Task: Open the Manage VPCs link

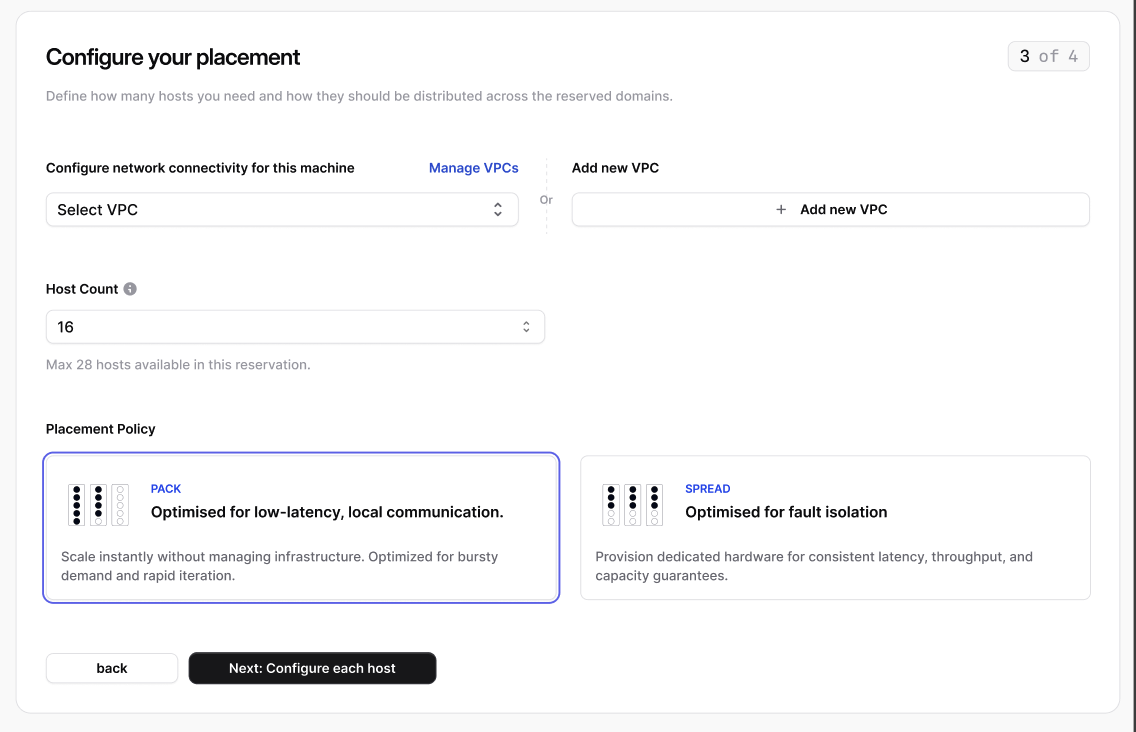Action: click(x=474, y=167)
